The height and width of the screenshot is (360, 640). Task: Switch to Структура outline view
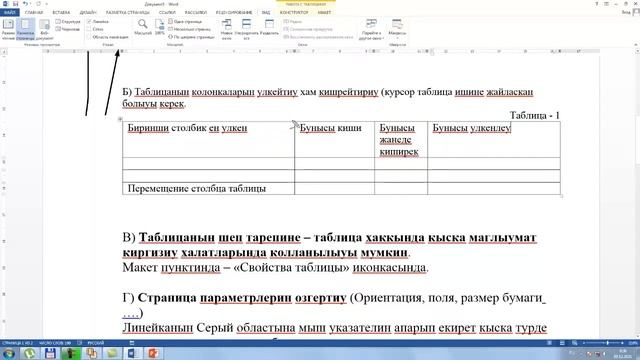tap(68, 22)
